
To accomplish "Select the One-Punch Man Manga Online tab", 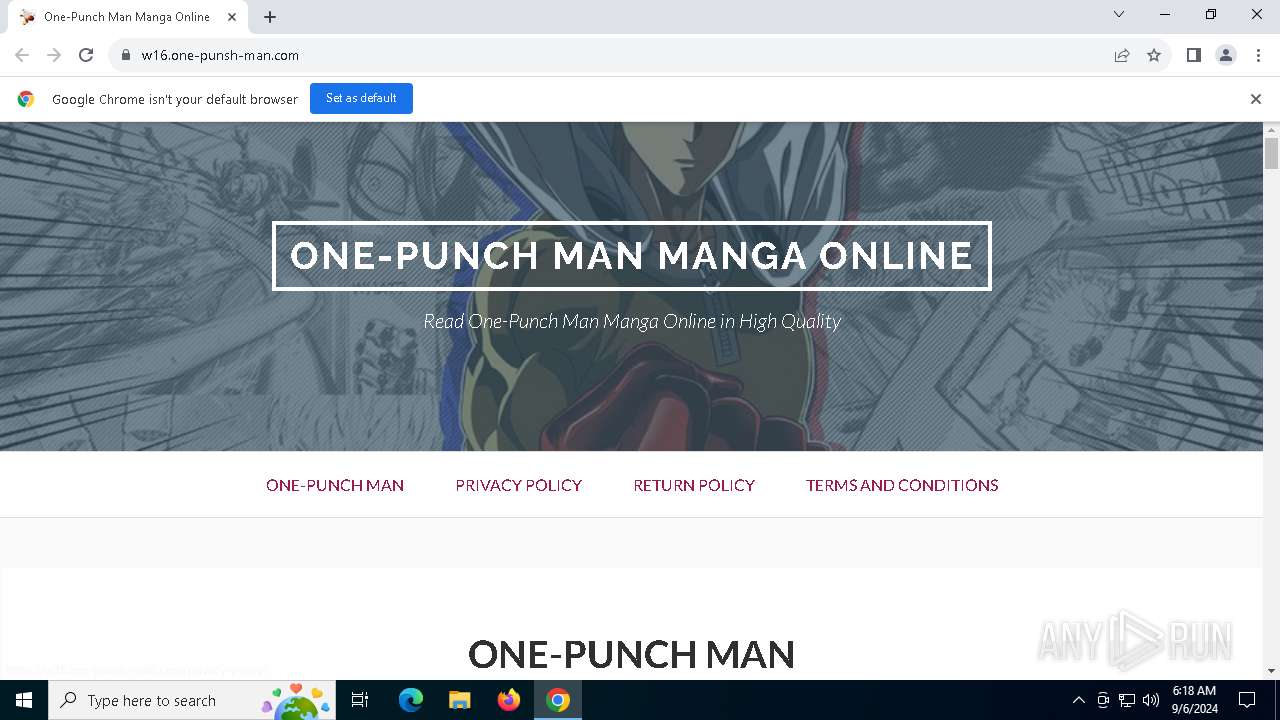I will [x=128, y=17].
